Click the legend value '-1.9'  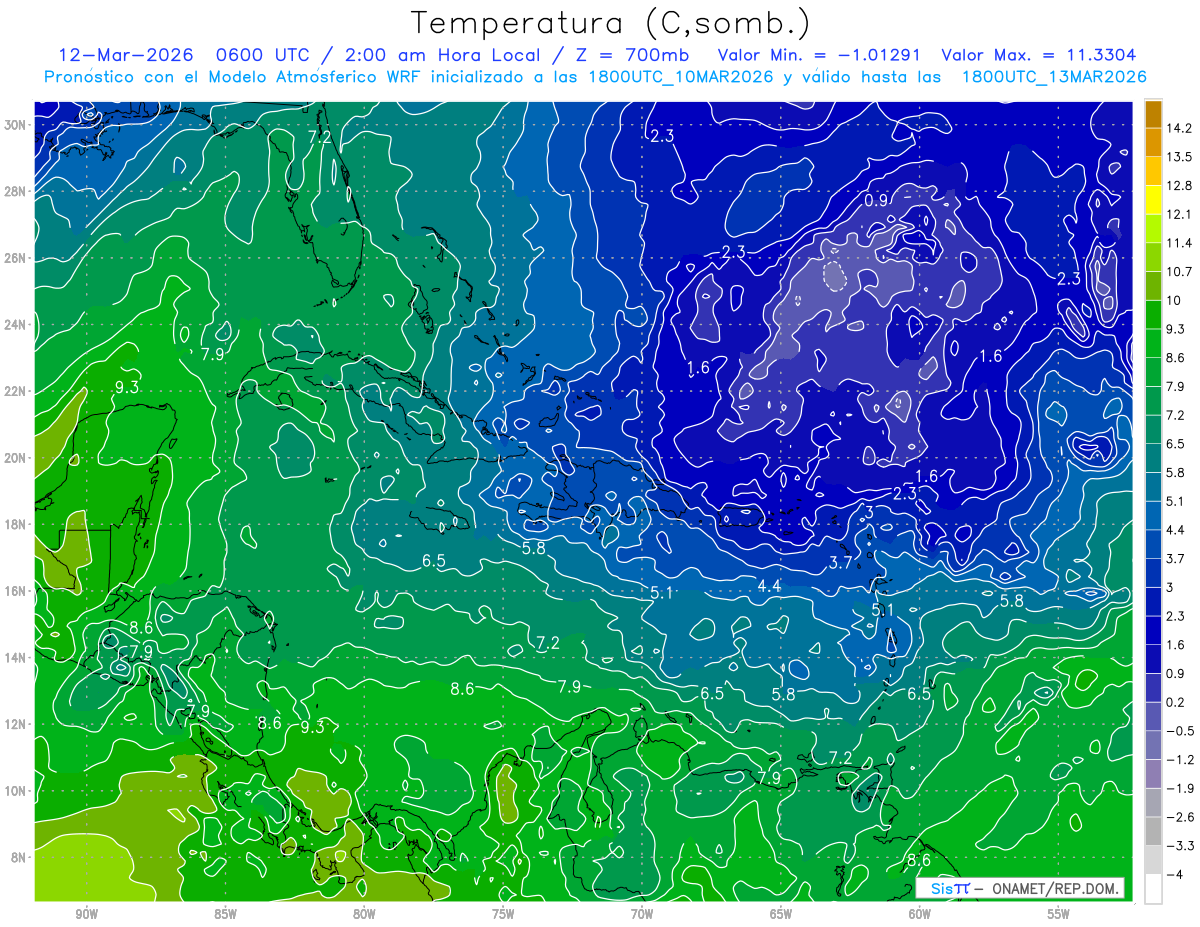click(x=1181, y=789)
